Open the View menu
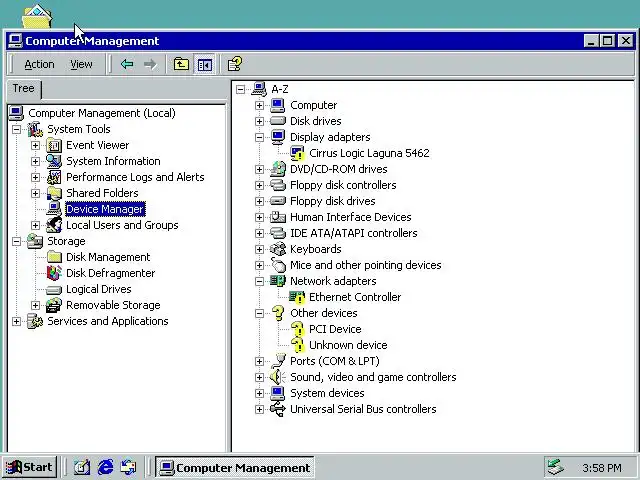The height and width of the screenshot is (480, 640). tap(81, 64)
